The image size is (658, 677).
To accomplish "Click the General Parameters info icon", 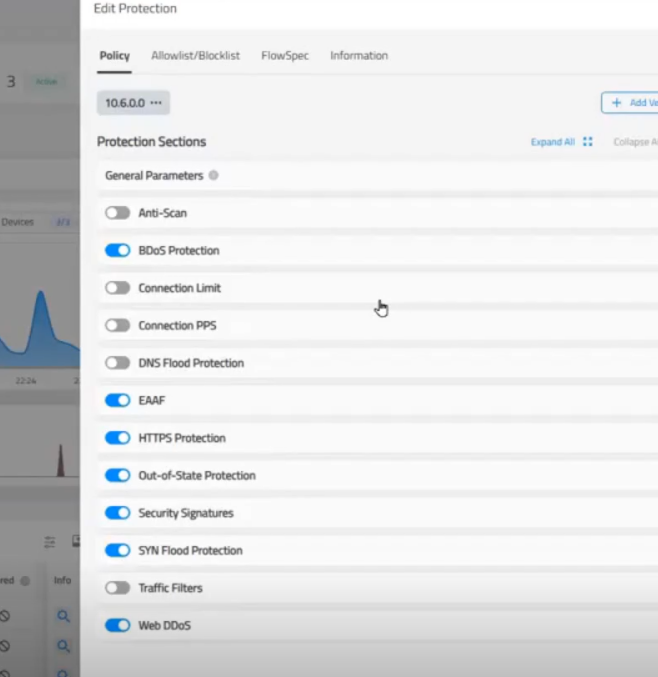I will click(213, 175).
